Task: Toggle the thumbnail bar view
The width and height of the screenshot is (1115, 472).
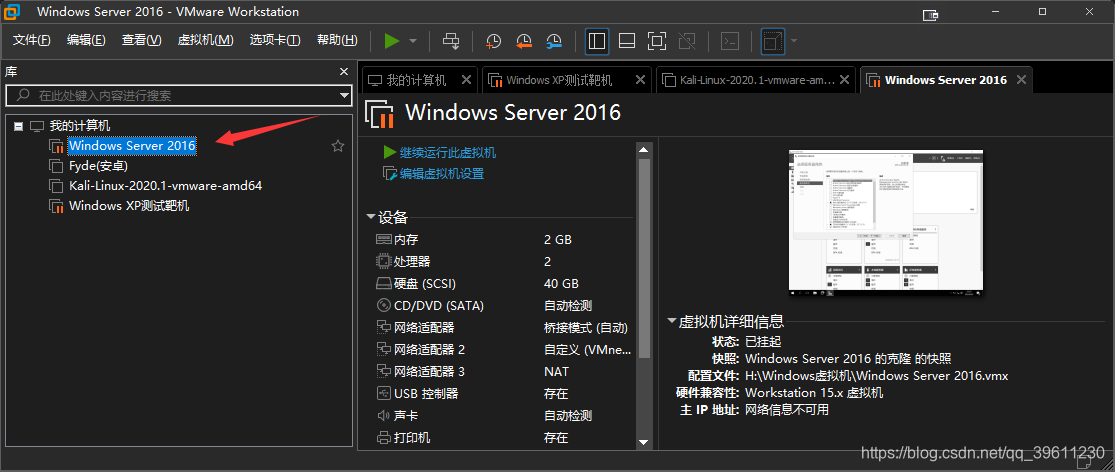Action: tap(626, 41)
